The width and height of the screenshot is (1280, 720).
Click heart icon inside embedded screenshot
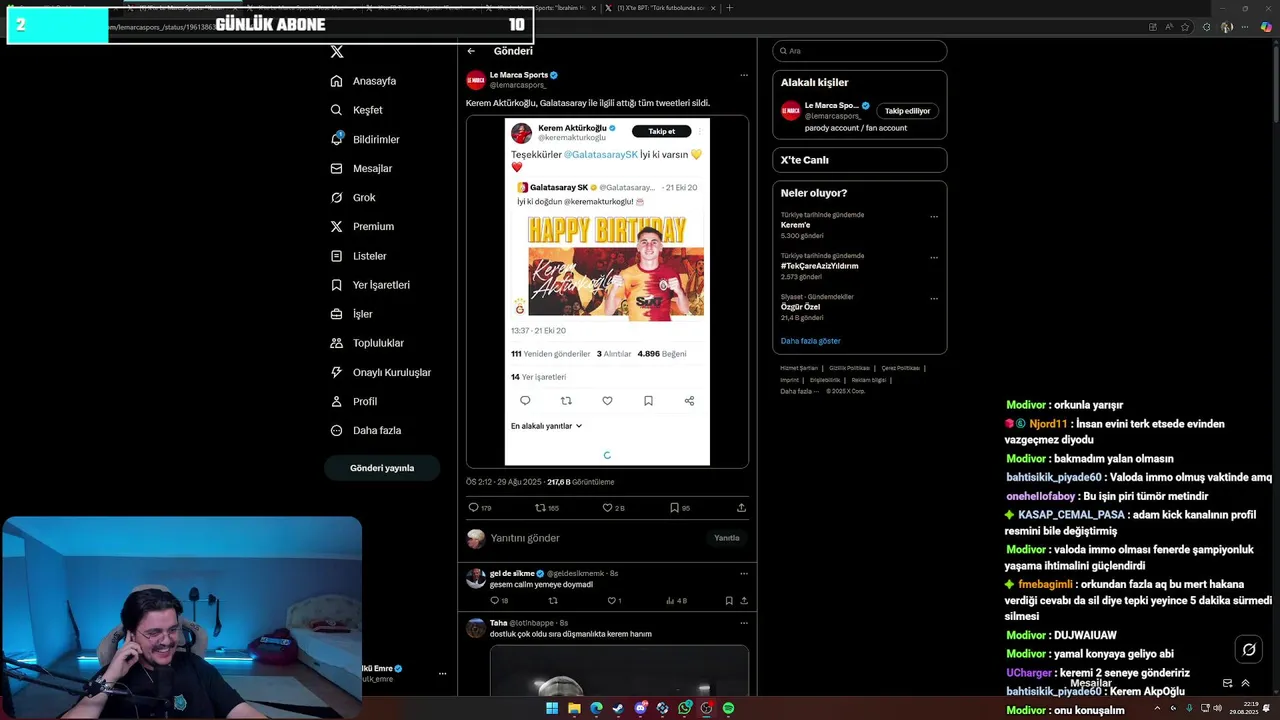click(607, 401)
